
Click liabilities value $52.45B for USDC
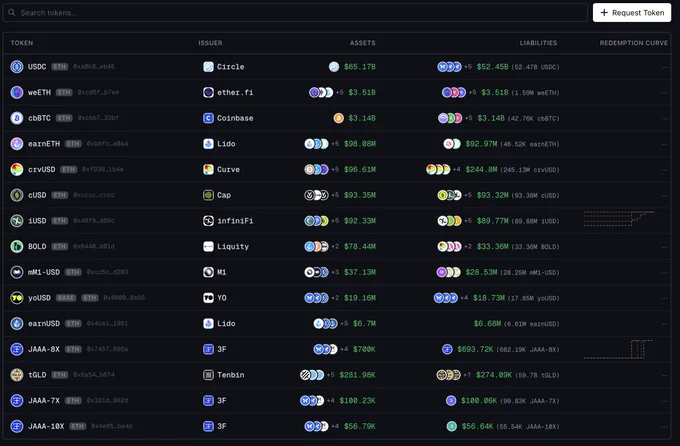[x=493, y=67]
